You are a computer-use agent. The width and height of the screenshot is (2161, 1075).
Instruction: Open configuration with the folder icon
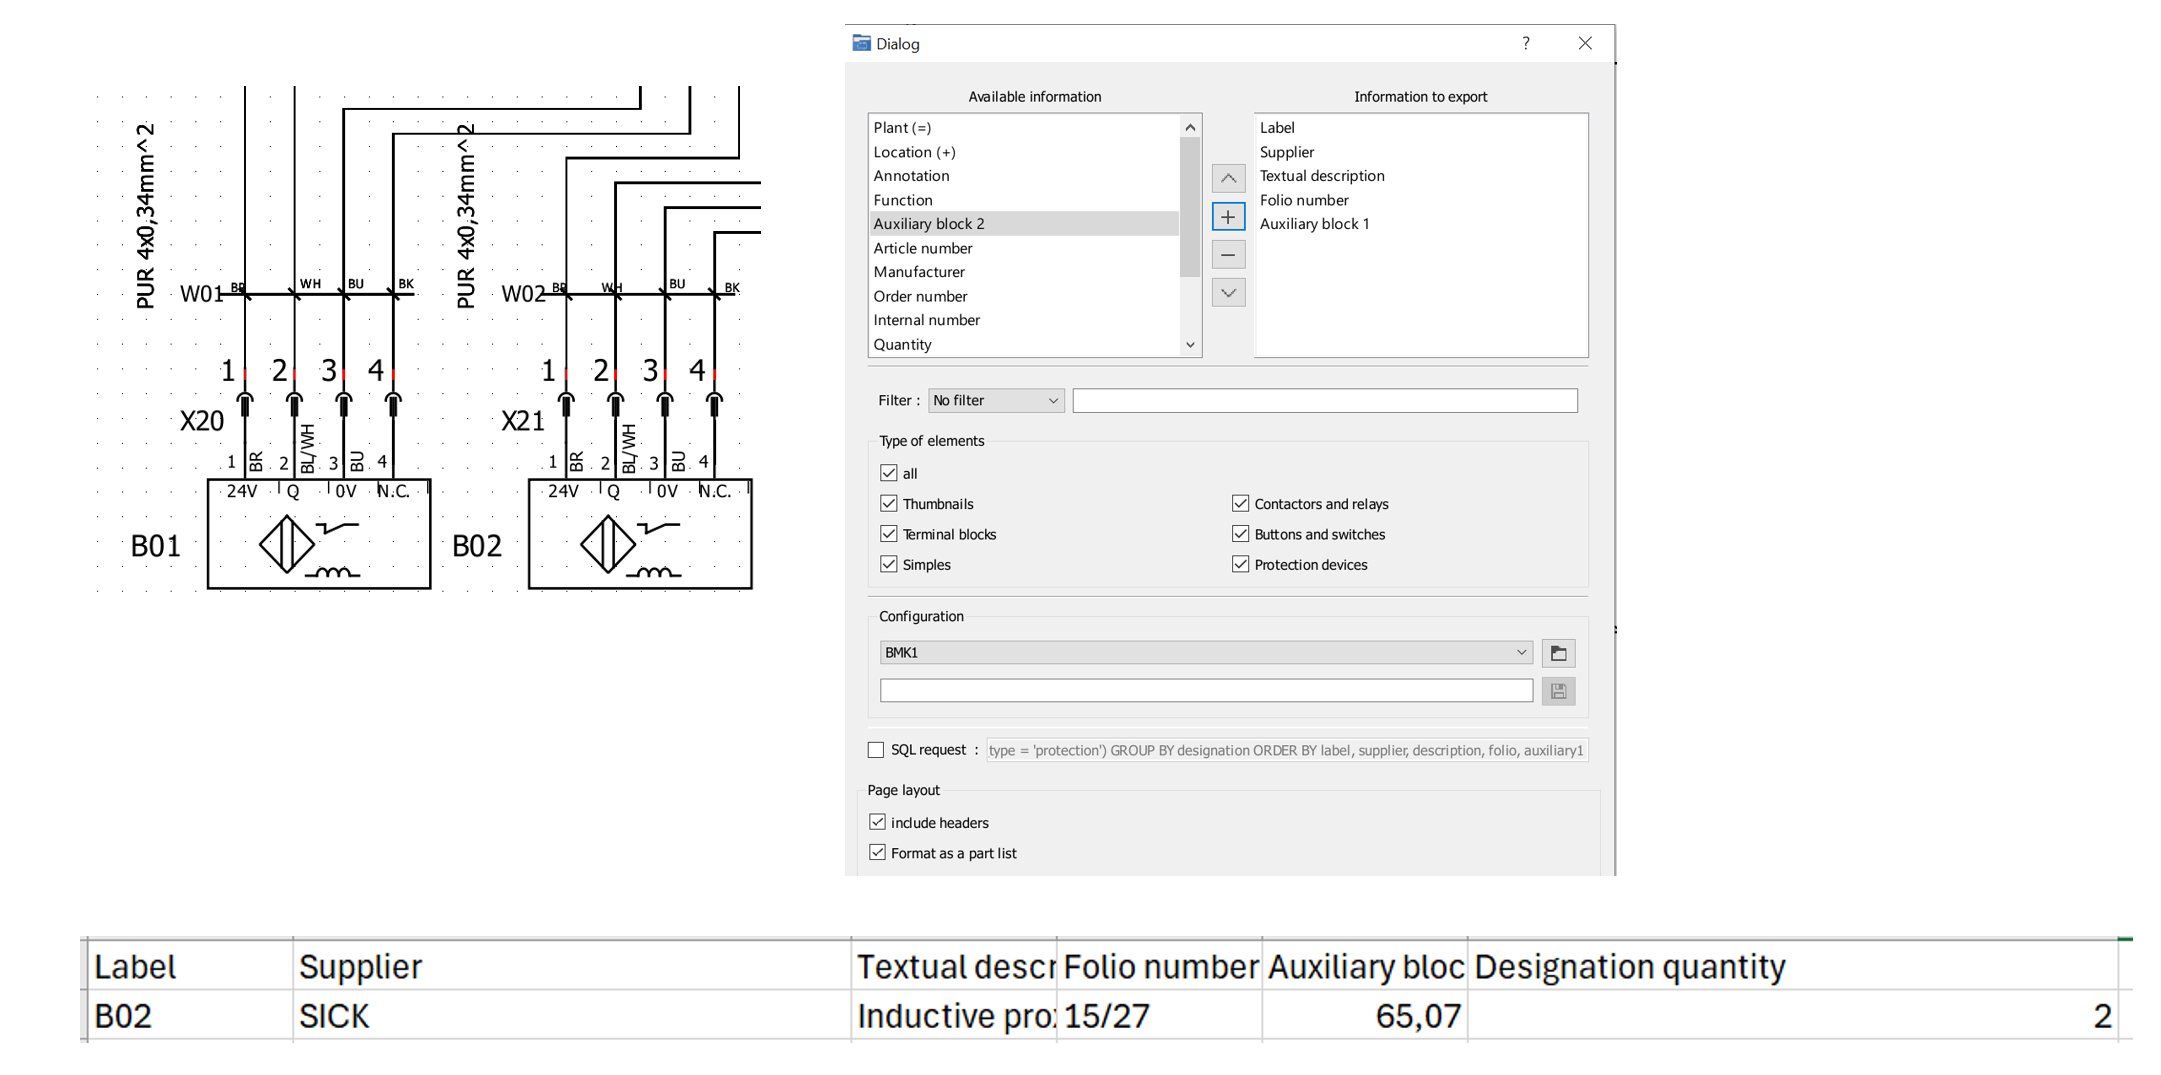click(x=1558, y=653)
